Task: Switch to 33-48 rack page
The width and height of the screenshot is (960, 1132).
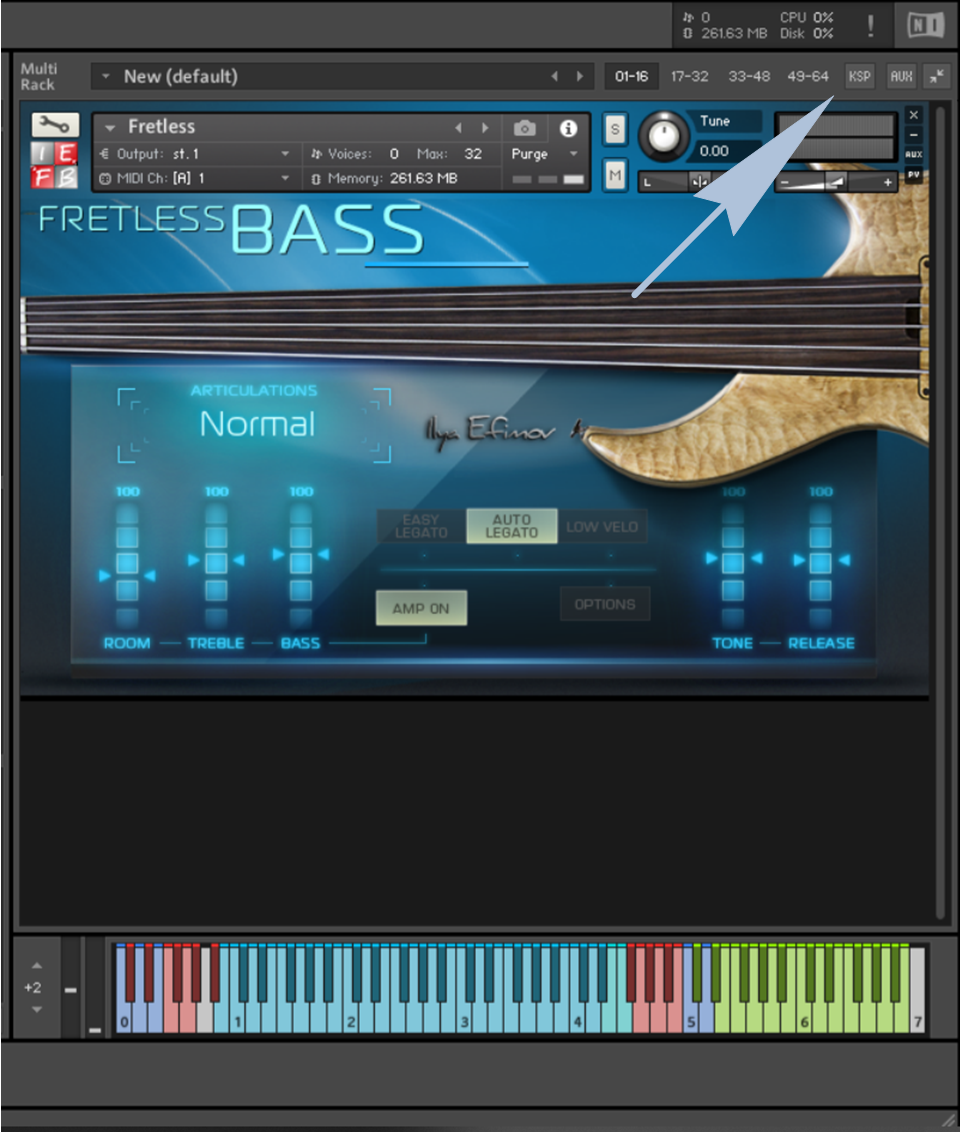Action: 749,77
